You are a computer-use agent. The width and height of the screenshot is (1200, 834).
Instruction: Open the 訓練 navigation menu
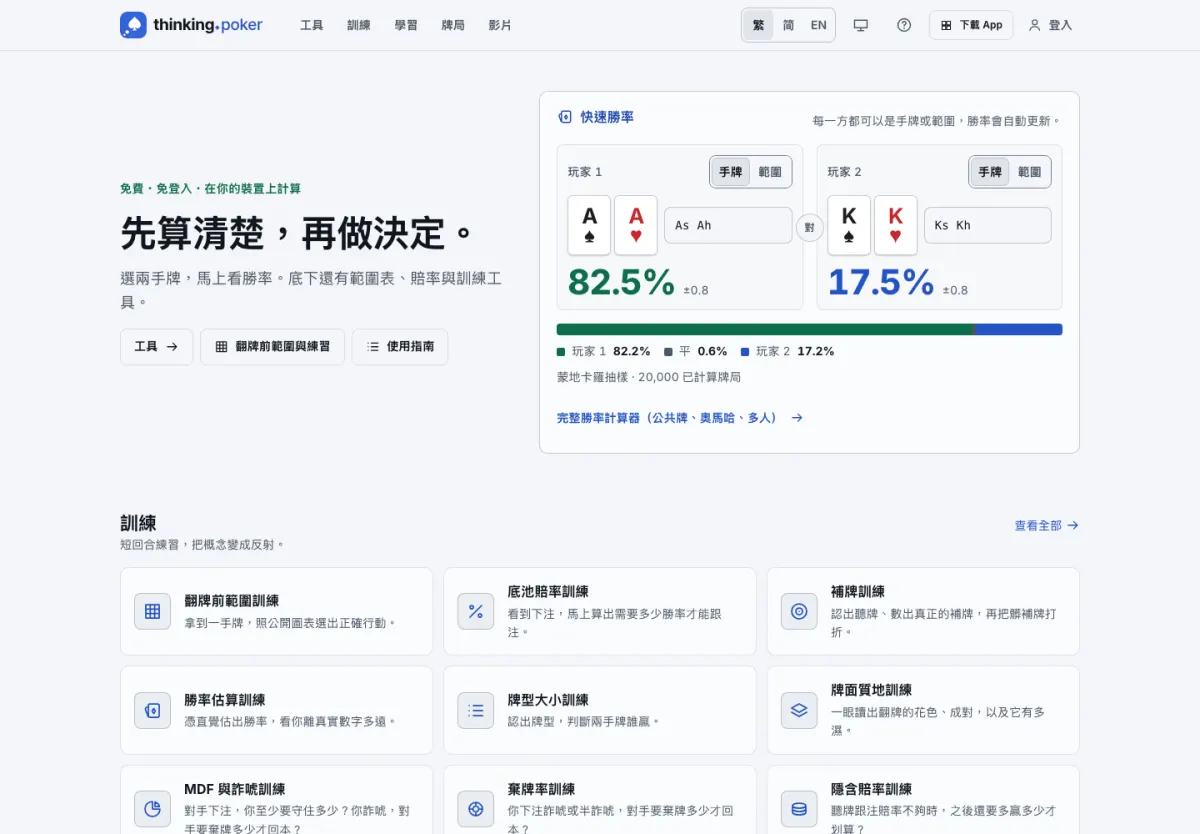359,25
